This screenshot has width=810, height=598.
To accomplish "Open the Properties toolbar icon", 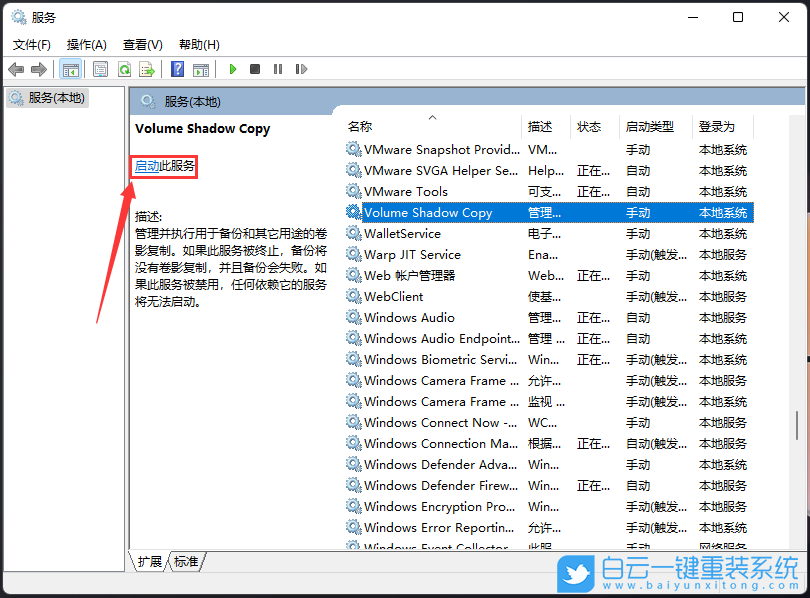I will tap(99, 69).
